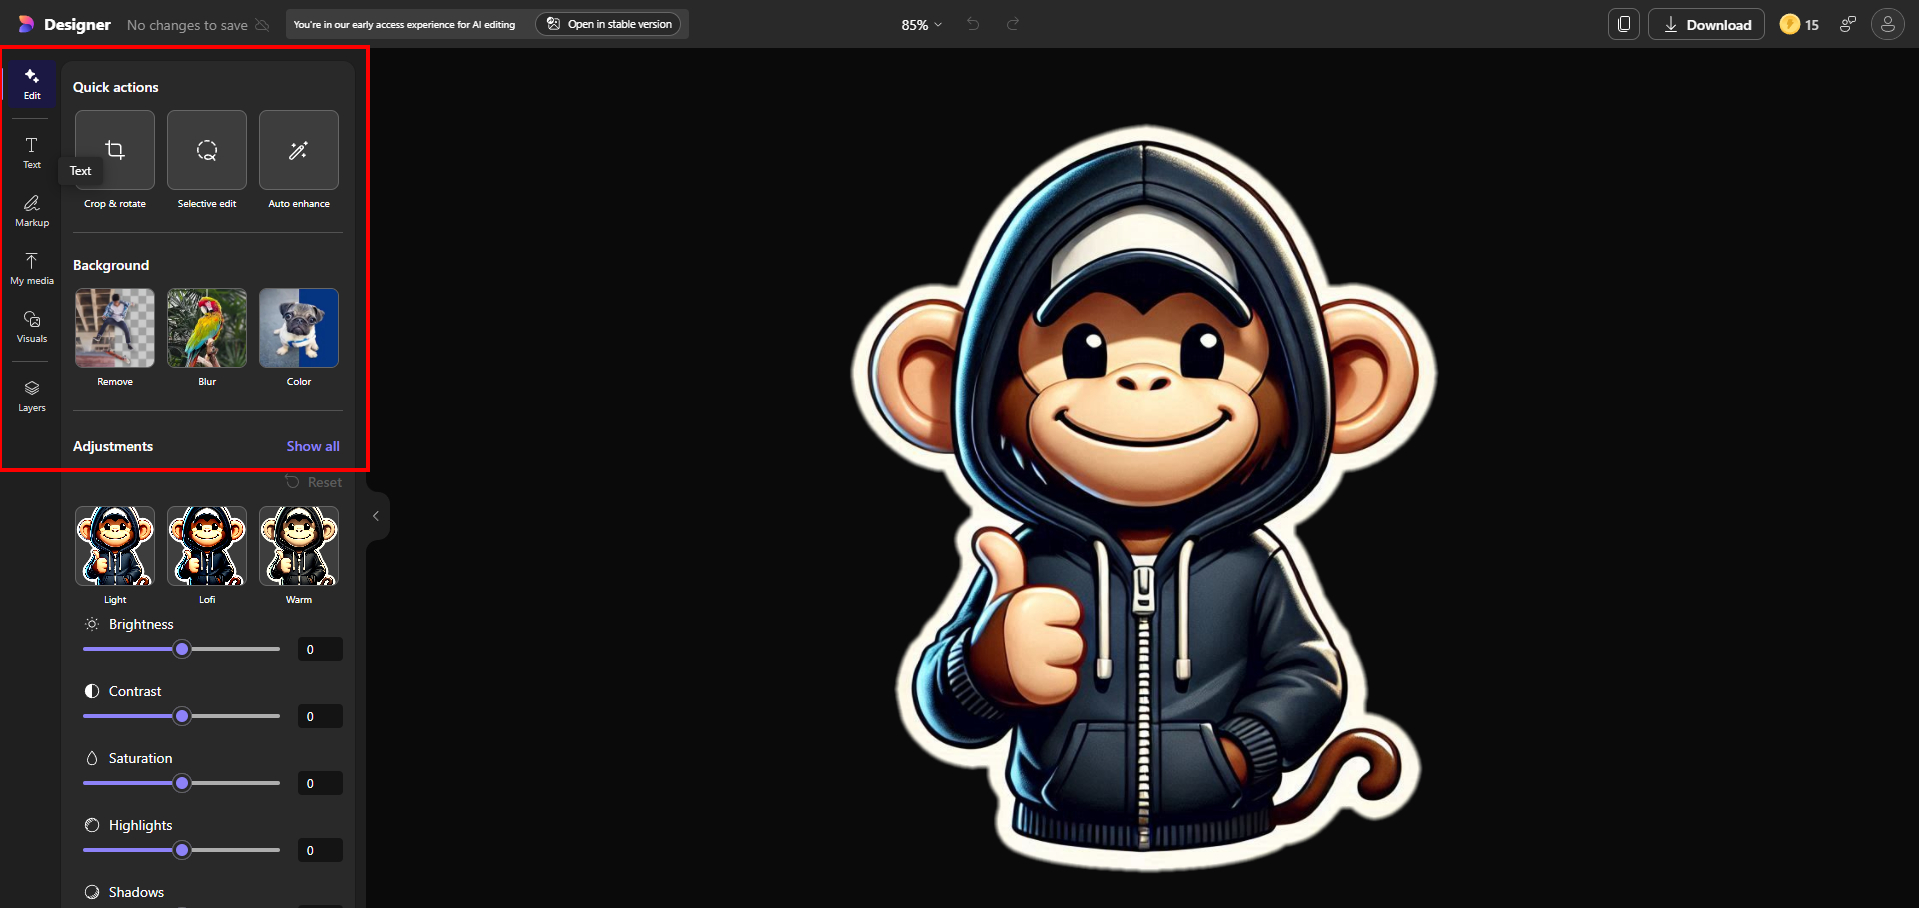Collapse the left edit panel
Viewport: 1919px width, 908px height.
pos(376,516)
